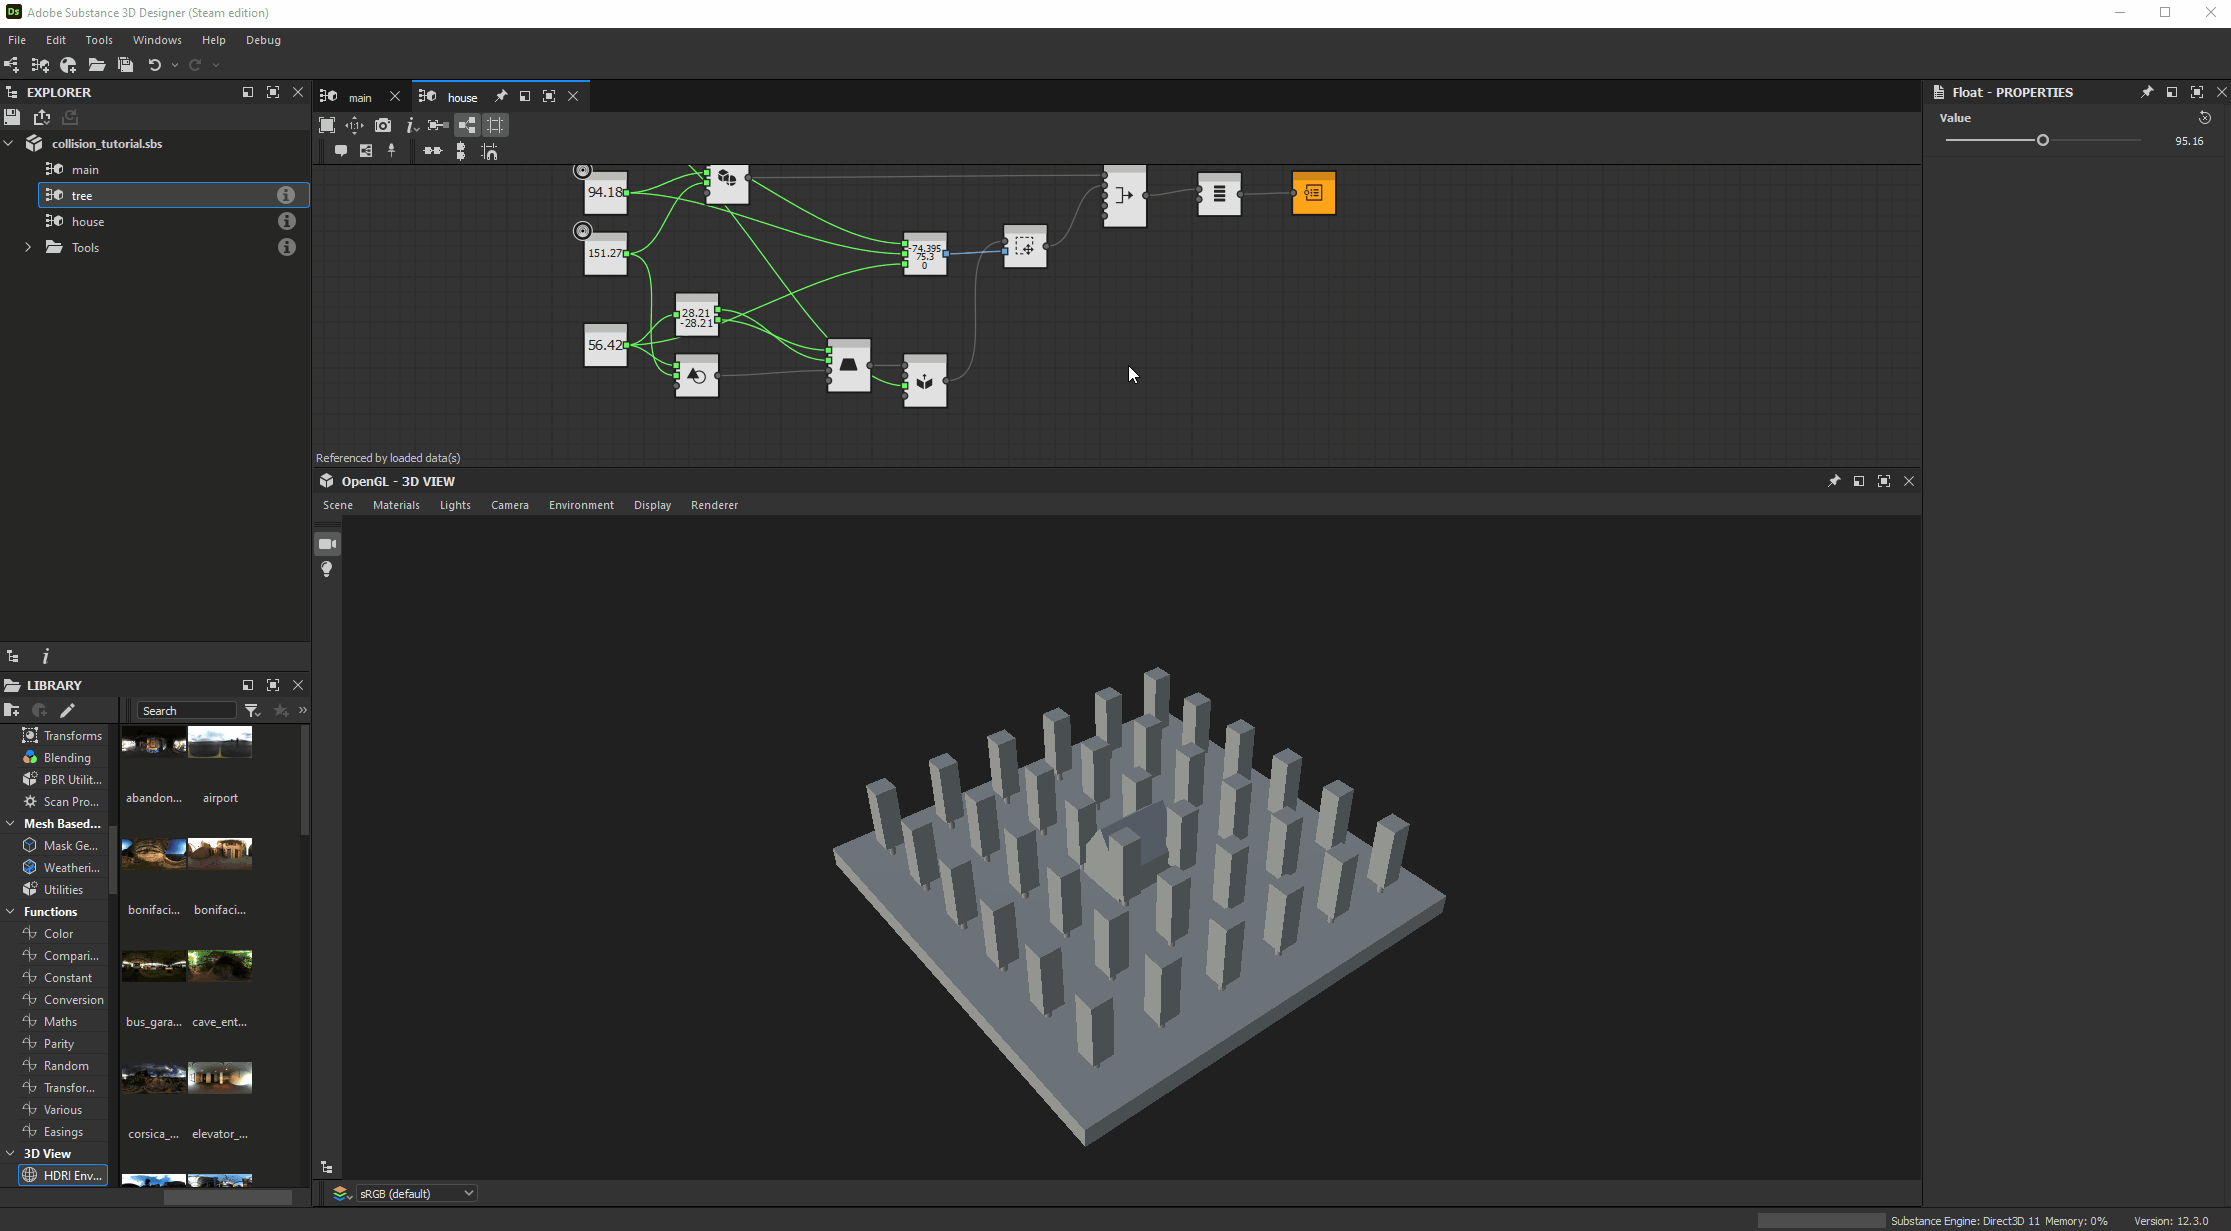Click the Undo arrow icon
The height and width of the screenshot is (1231, 2231).
click(157, 65)
